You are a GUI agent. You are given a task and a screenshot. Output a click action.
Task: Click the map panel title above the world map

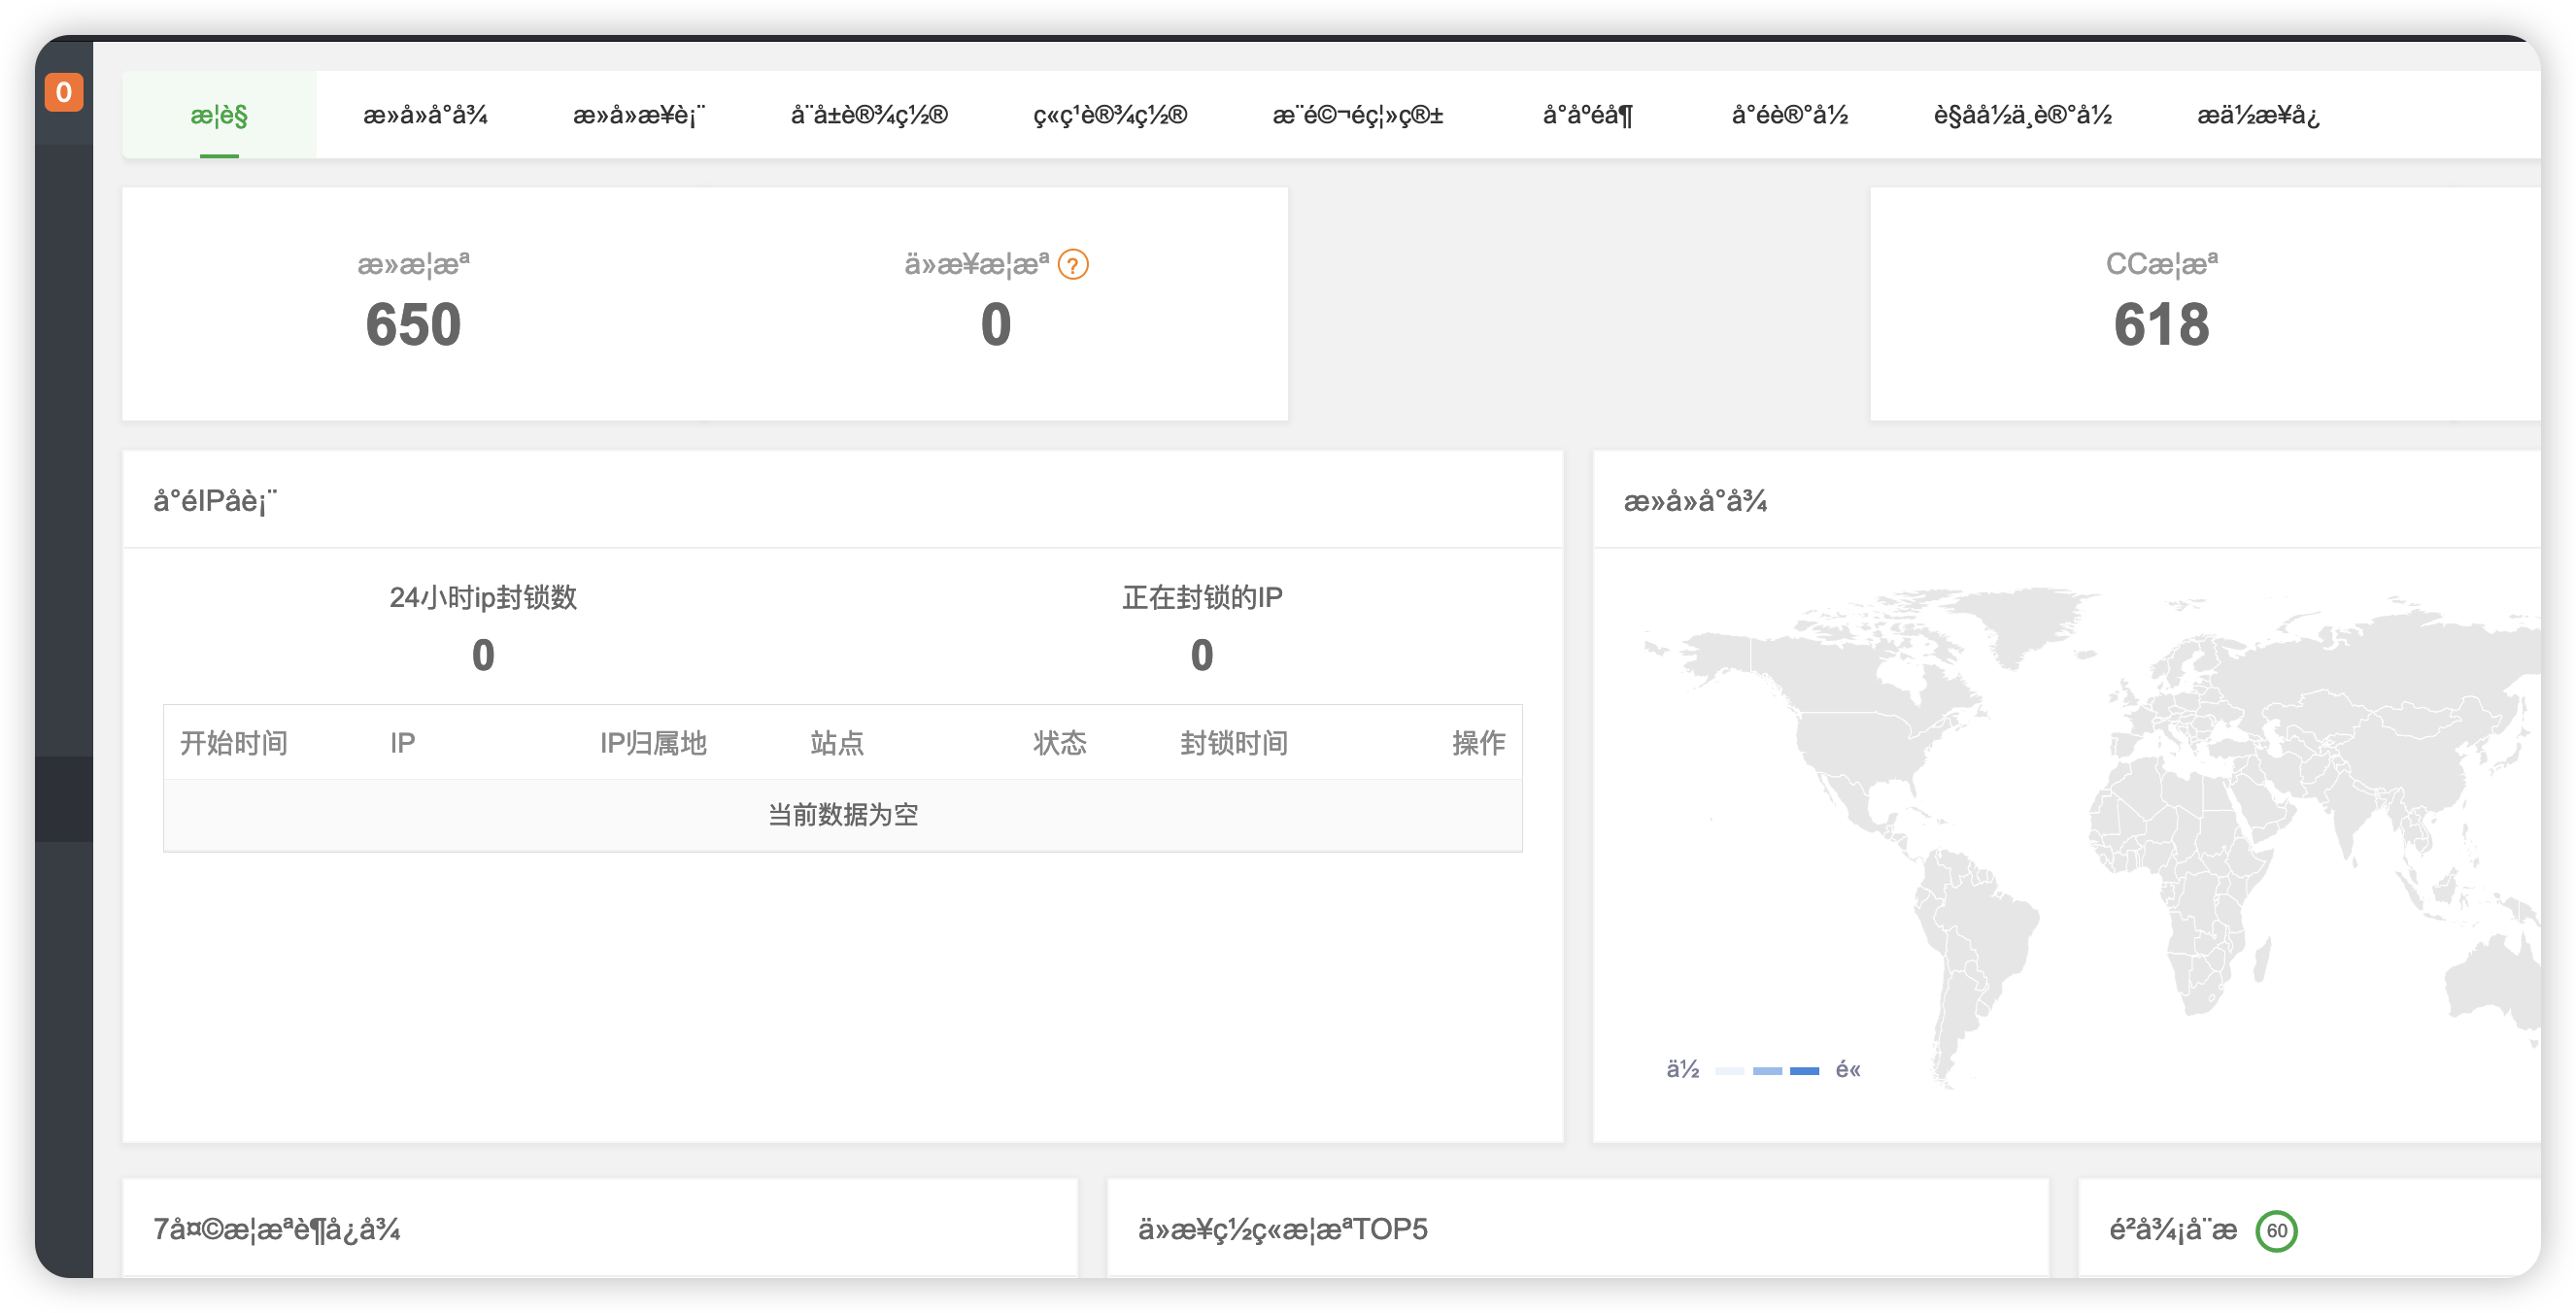pyautogui.click(x=1695, y=501)
